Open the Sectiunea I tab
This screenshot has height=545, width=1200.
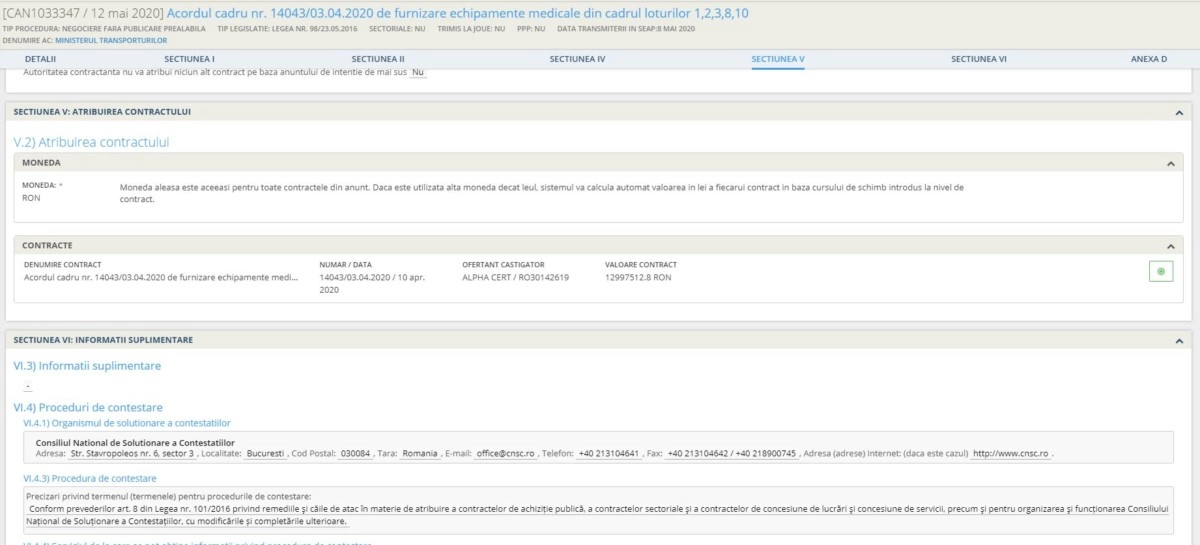pyautogui.click(x=189, y=59)
